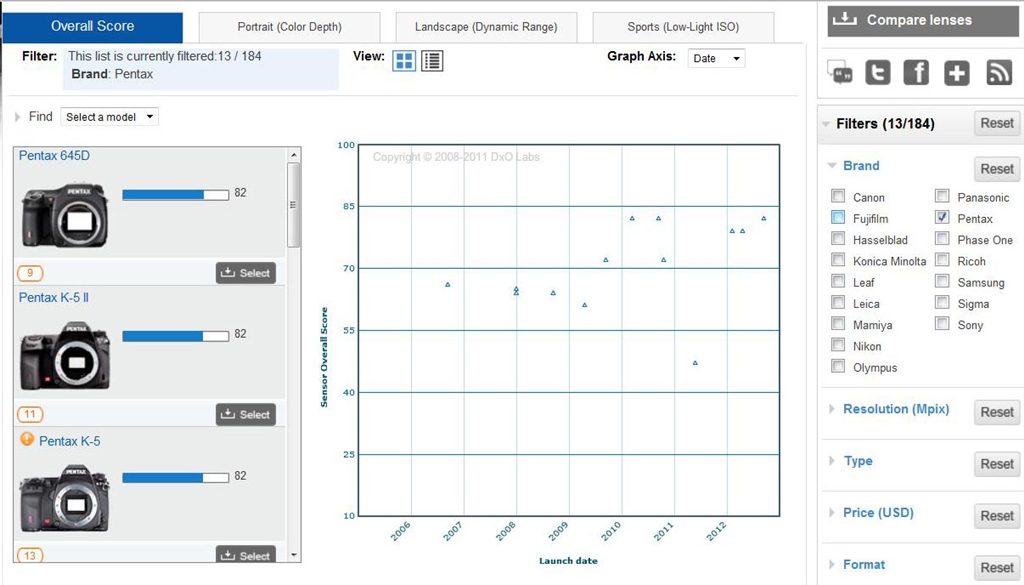Open the Pentax 645D link
1024x585 pixels.
(54, 155)
